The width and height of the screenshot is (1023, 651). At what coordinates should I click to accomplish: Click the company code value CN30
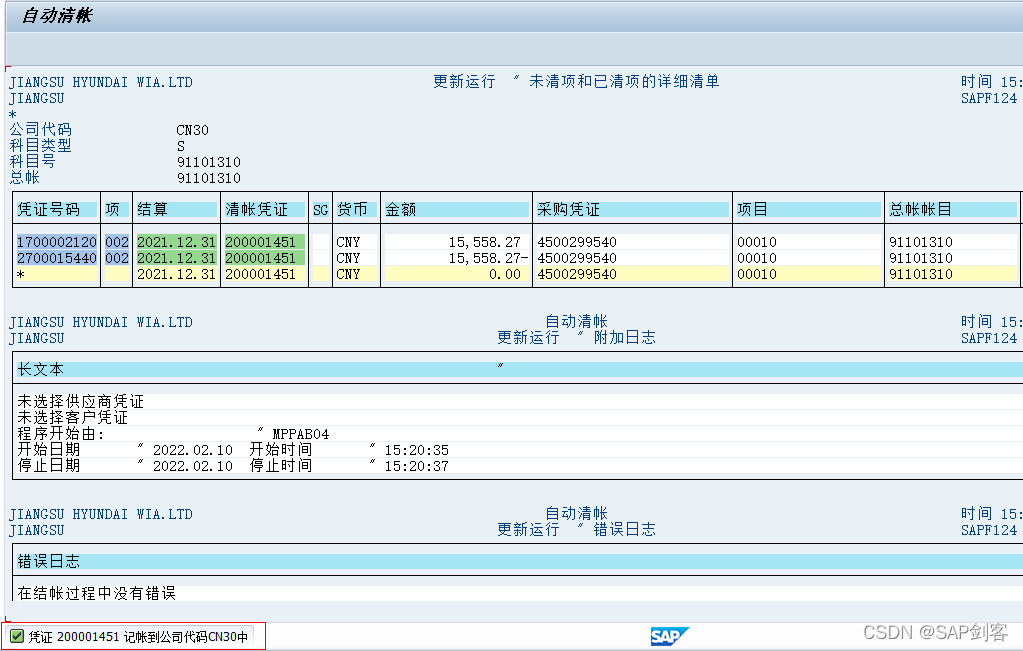click(192, 130)
